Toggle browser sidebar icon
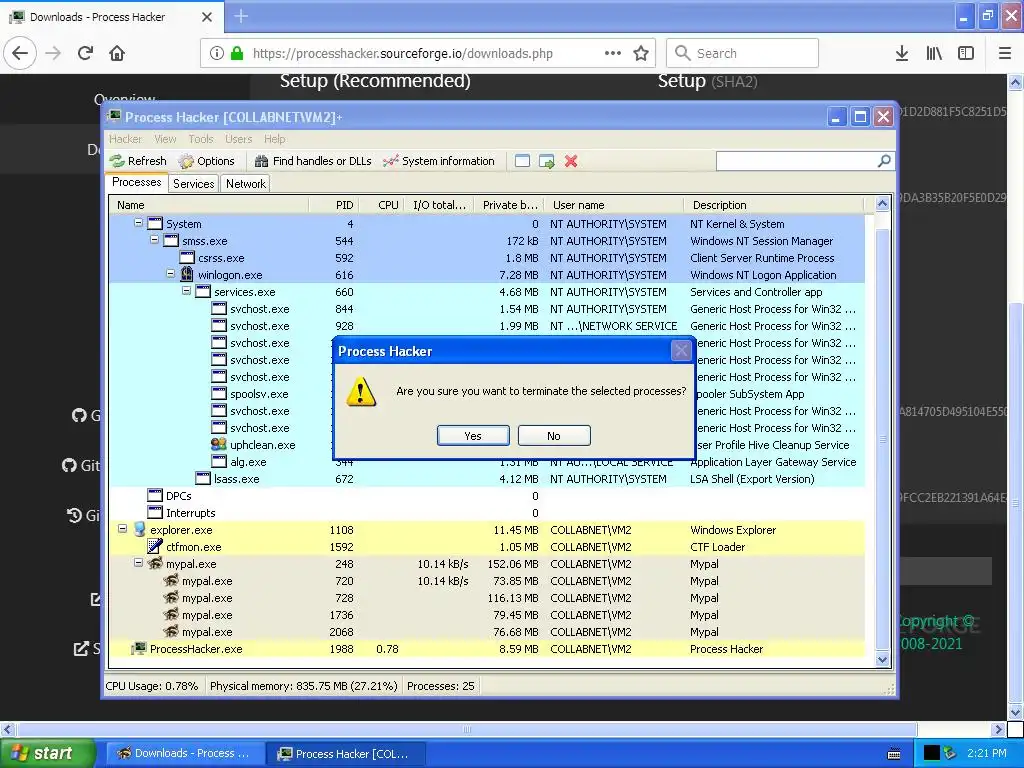The width and height of the screenshot is (1024, 768). [966, 53]
